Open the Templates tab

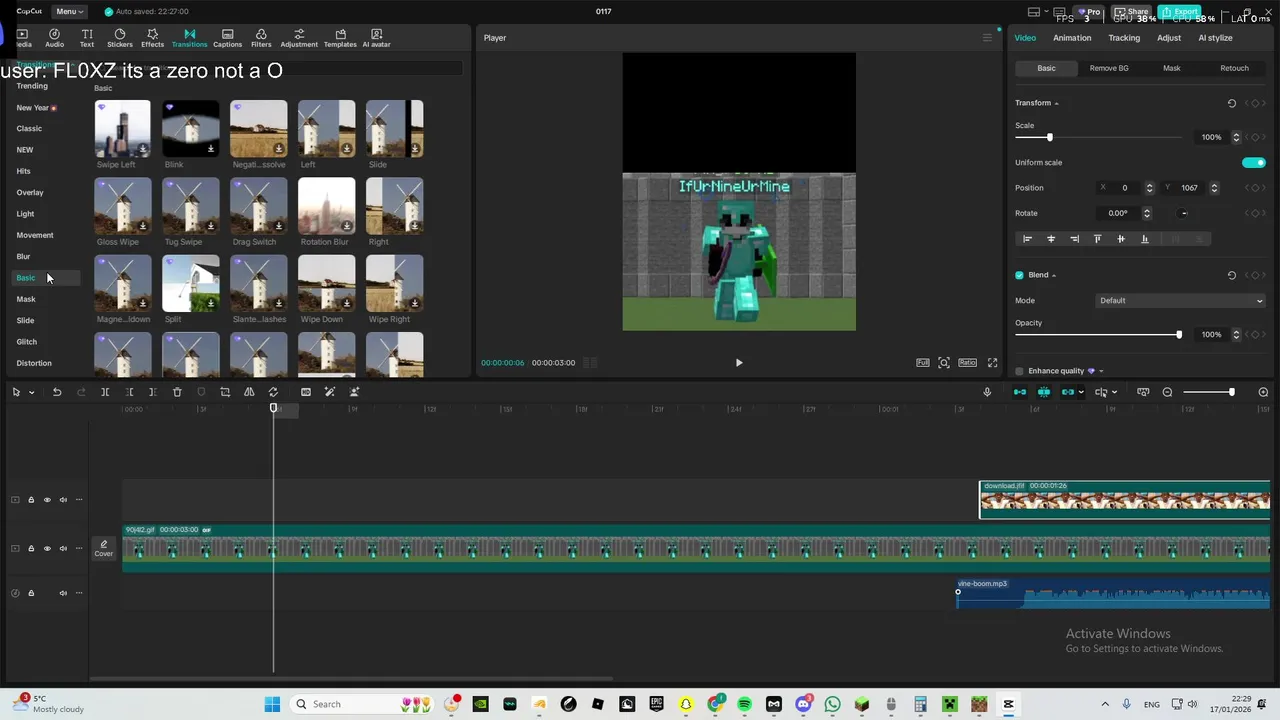[340, 38]
